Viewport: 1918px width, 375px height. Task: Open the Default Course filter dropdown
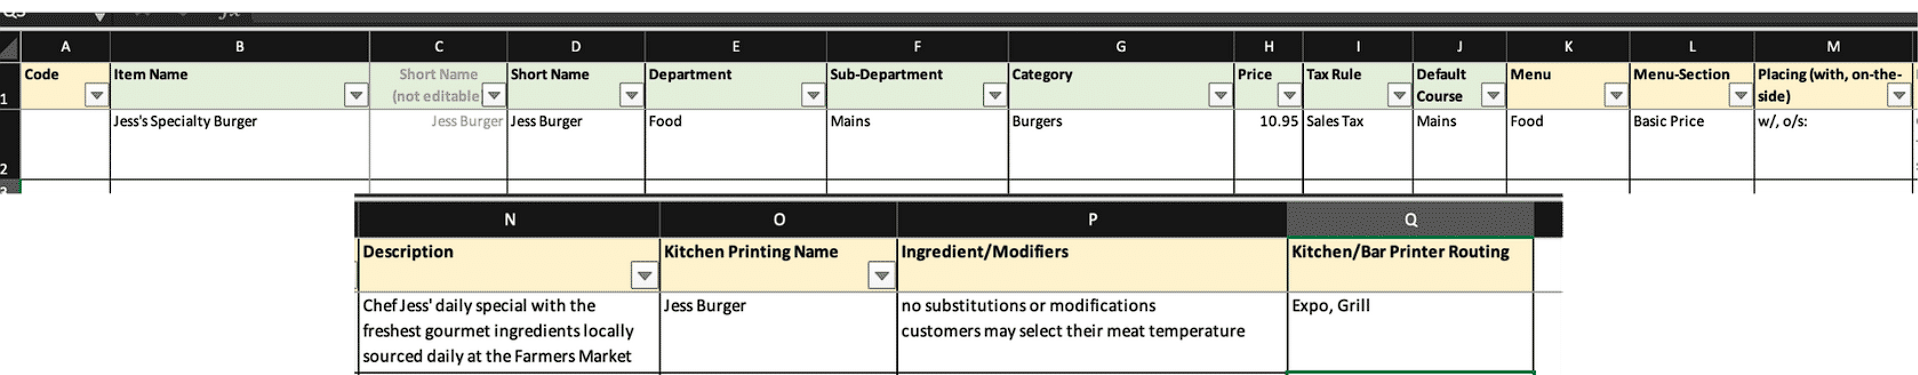(1492, 95)
